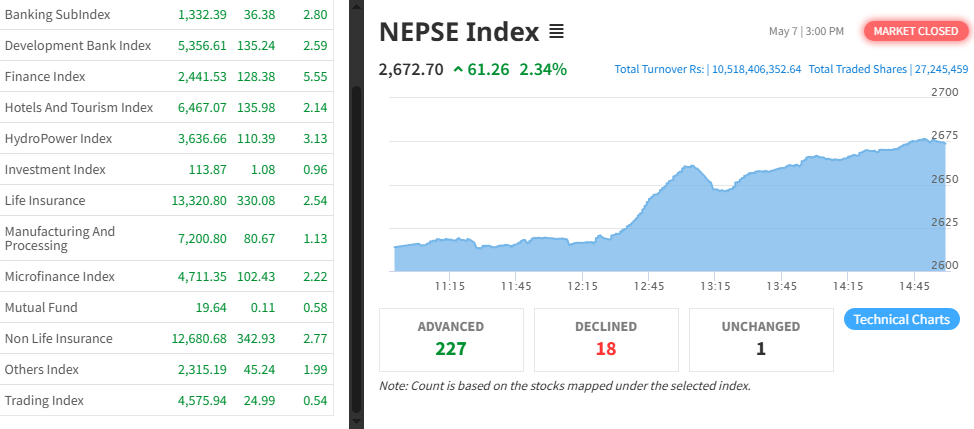Image resolution: width=974 pixels, height=429 pixels.
Task: Open the NEPSE Index hamburger menu icon
Action: tap(557, 32)
